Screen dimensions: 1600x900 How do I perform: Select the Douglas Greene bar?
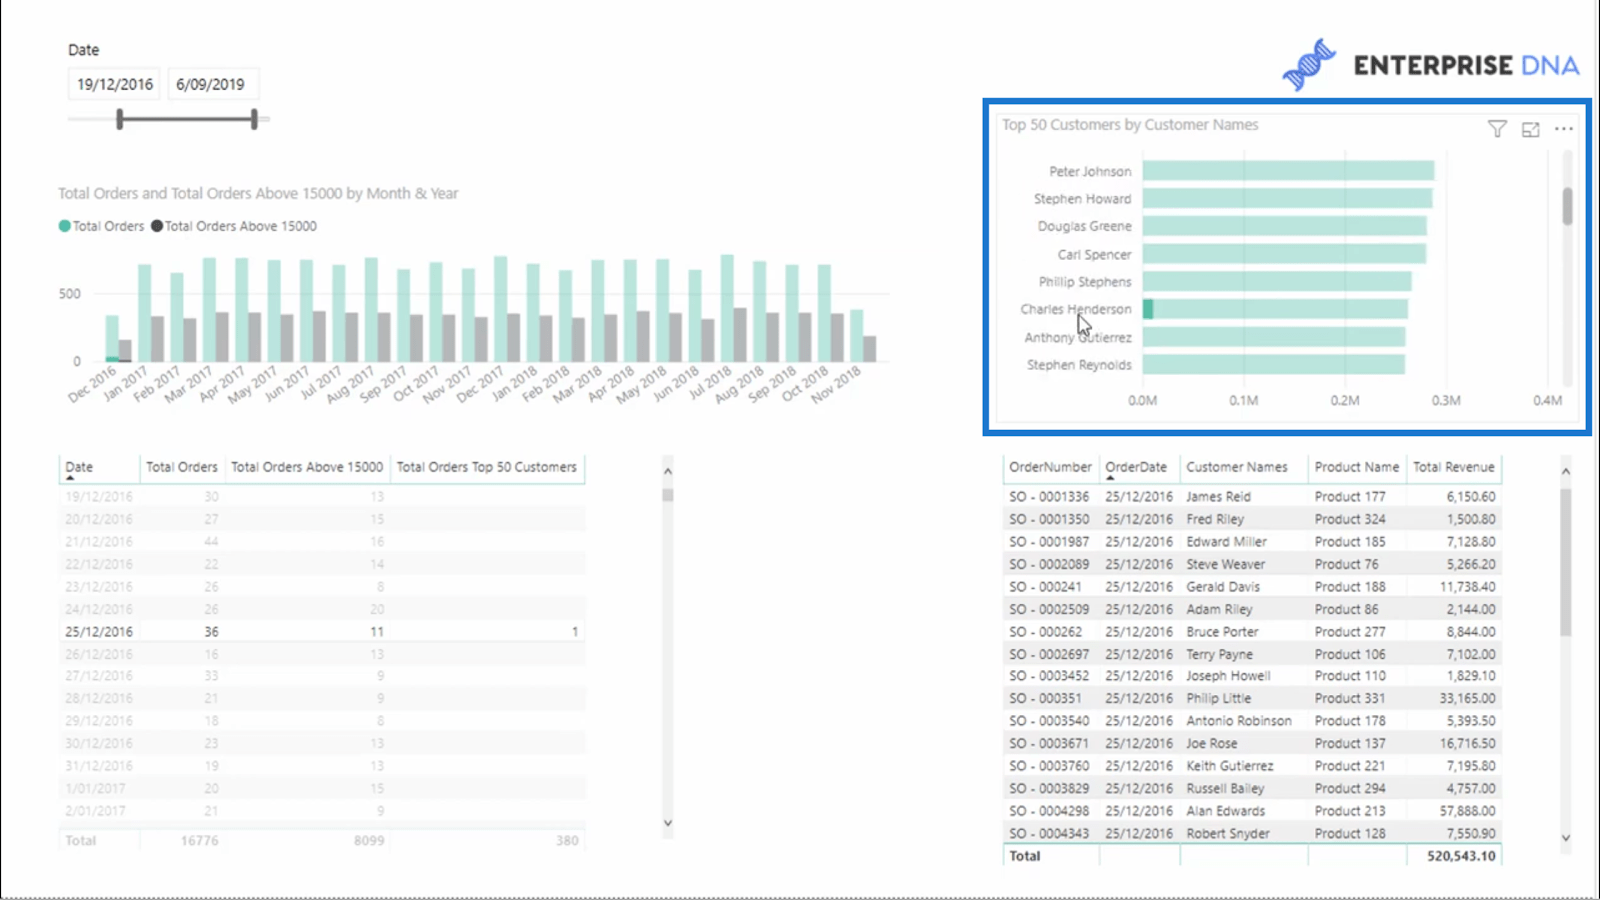point(1284,226)
